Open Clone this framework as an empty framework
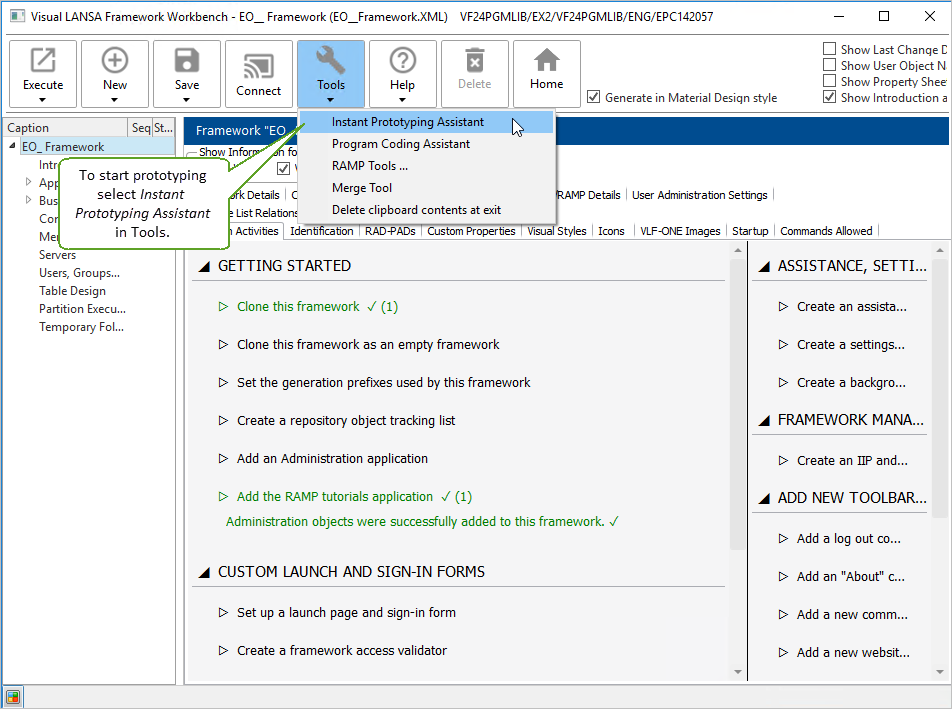Image resolution: width=952 pixels, height=709 pixels. 367,344
